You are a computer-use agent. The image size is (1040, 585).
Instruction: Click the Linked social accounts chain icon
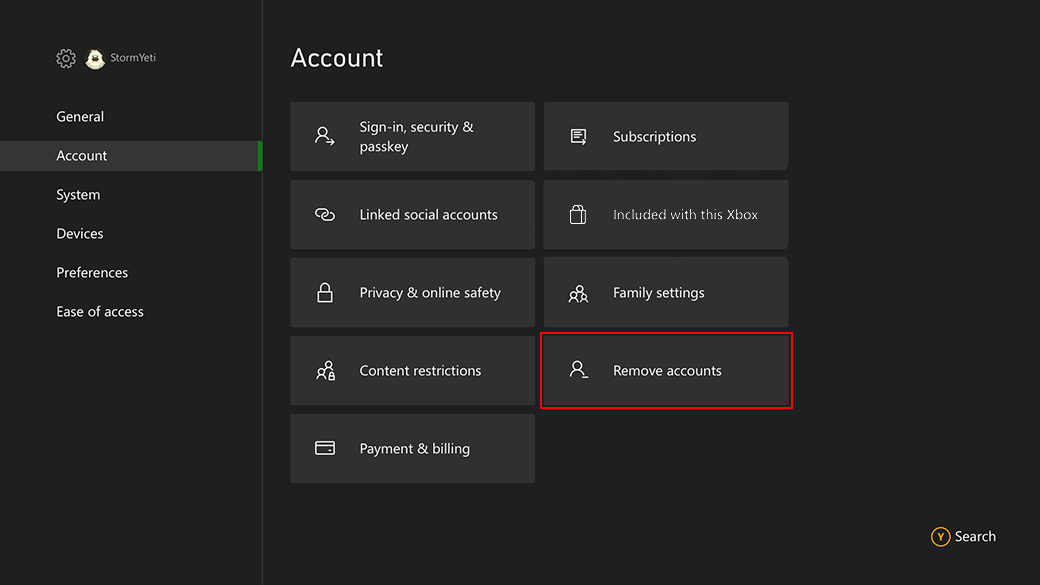[x=323, y=214]
